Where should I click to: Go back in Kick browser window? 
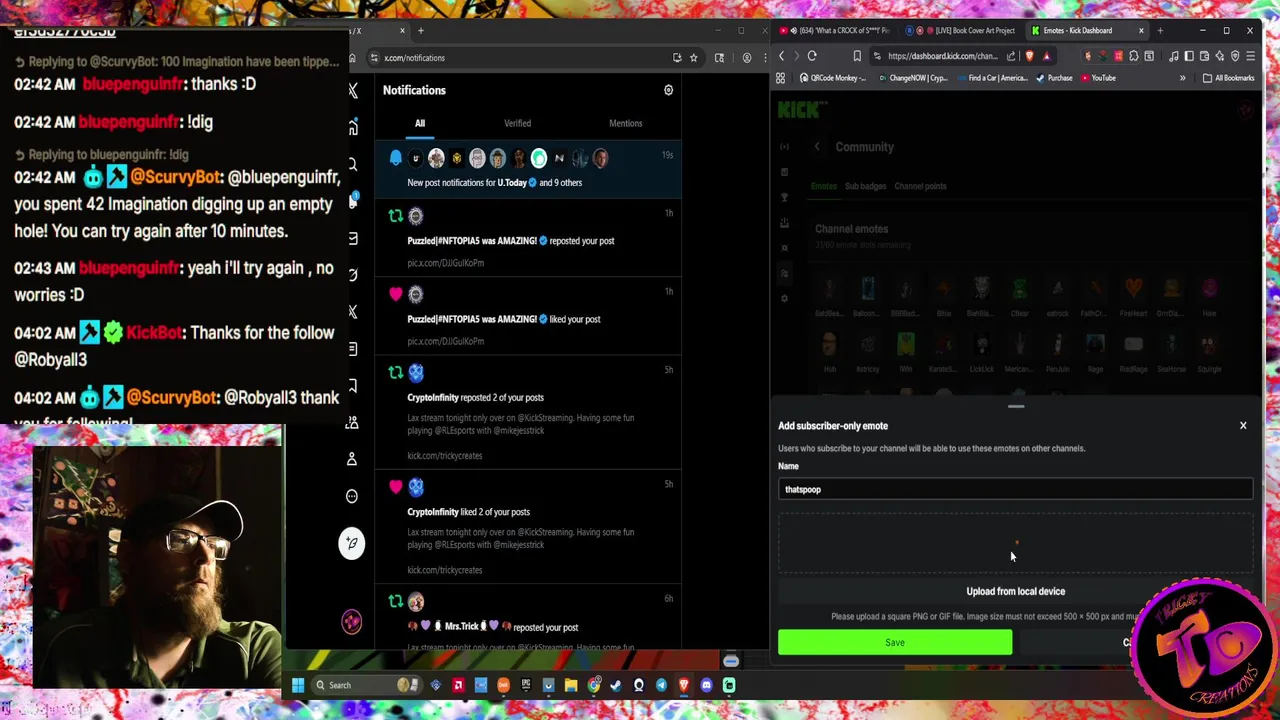(x=781, y=56)
